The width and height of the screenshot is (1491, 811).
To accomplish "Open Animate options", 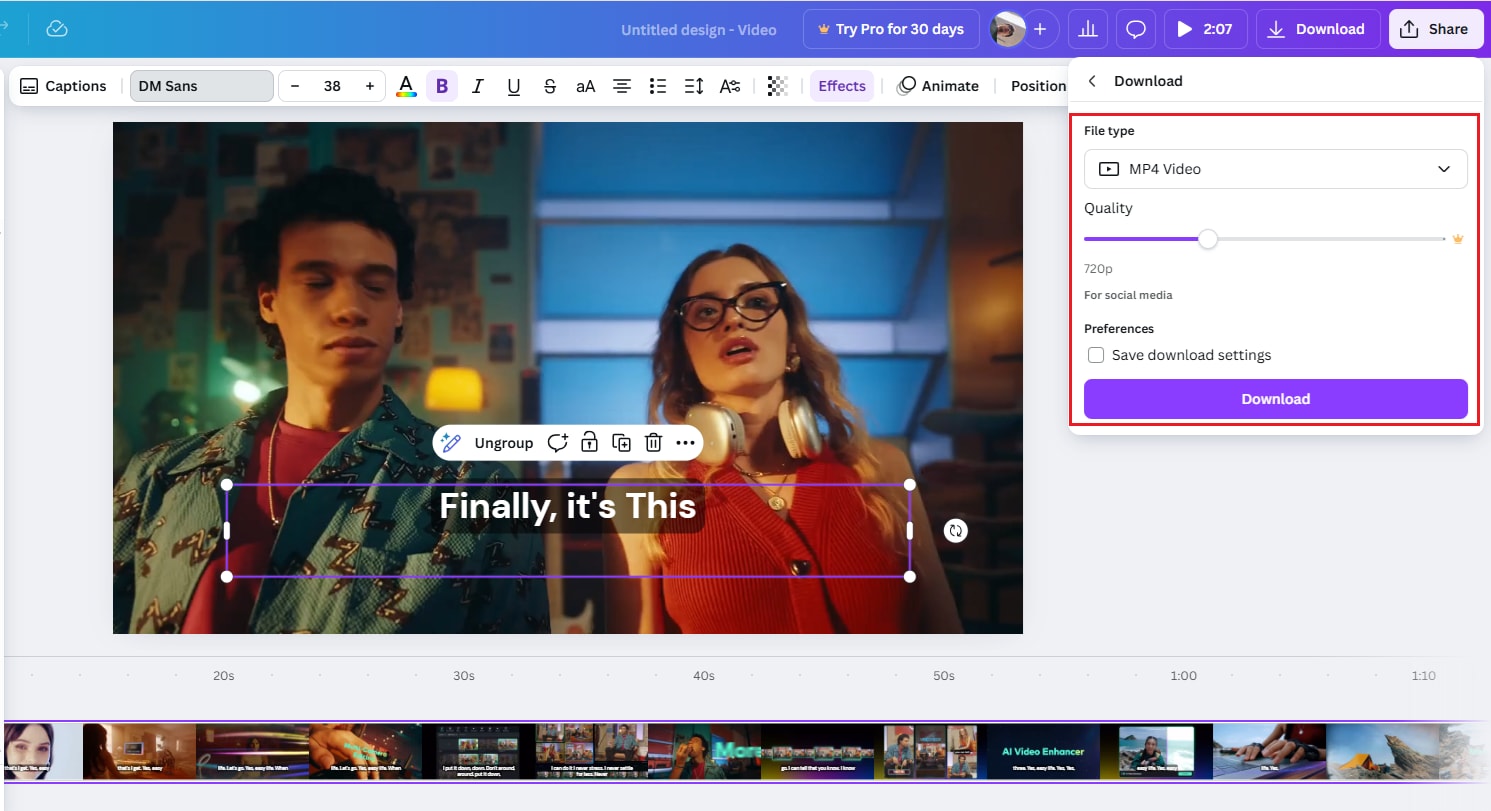I will (938, 86).
